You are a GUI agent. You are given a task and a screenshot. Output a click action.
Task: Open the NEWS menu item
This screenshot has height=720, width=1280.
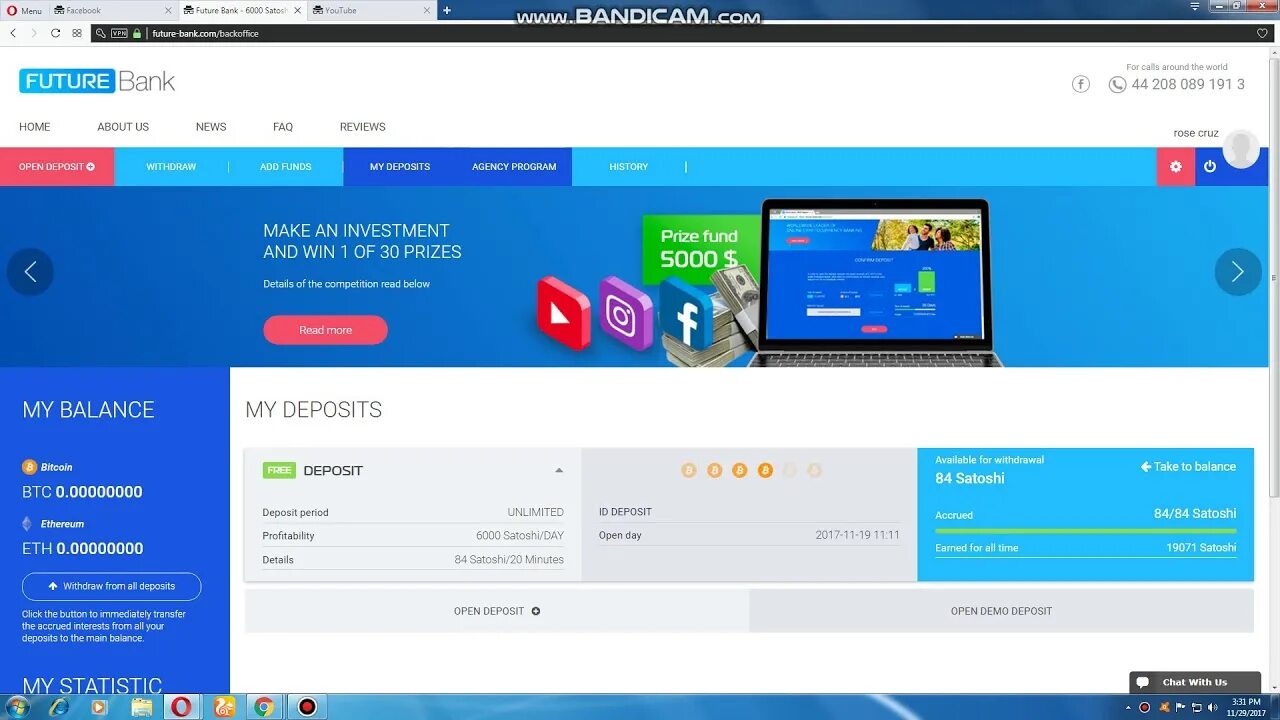[211, 127]
